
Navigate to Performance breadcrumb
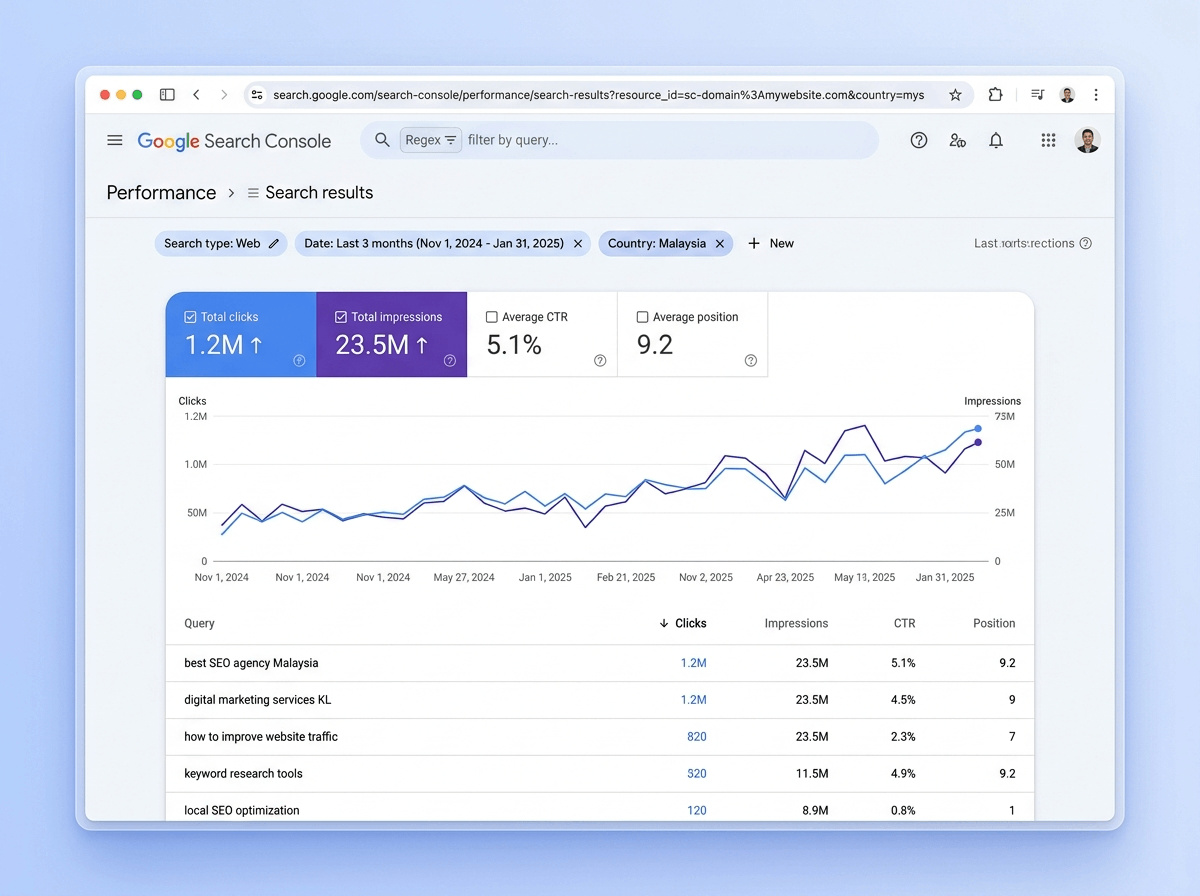(x=162, y=193)
